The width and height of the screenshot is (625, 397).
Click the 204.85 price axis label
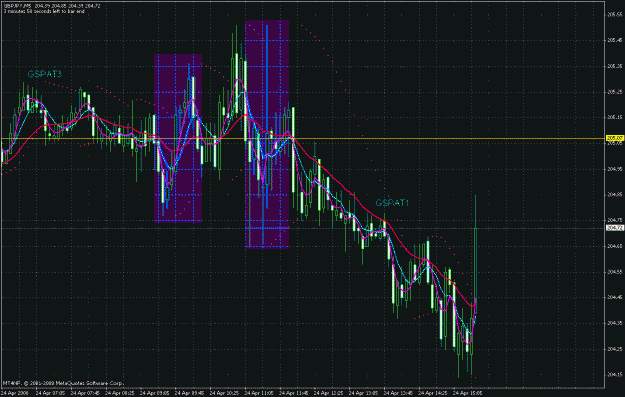point(615,195)
